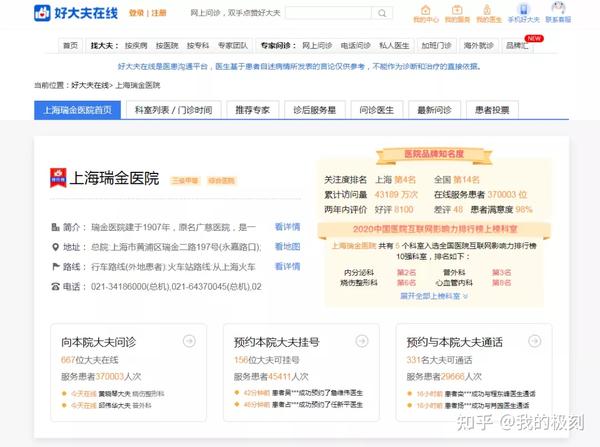Open the medical kit icon in header
600x447 pixels.
point(457,10)
